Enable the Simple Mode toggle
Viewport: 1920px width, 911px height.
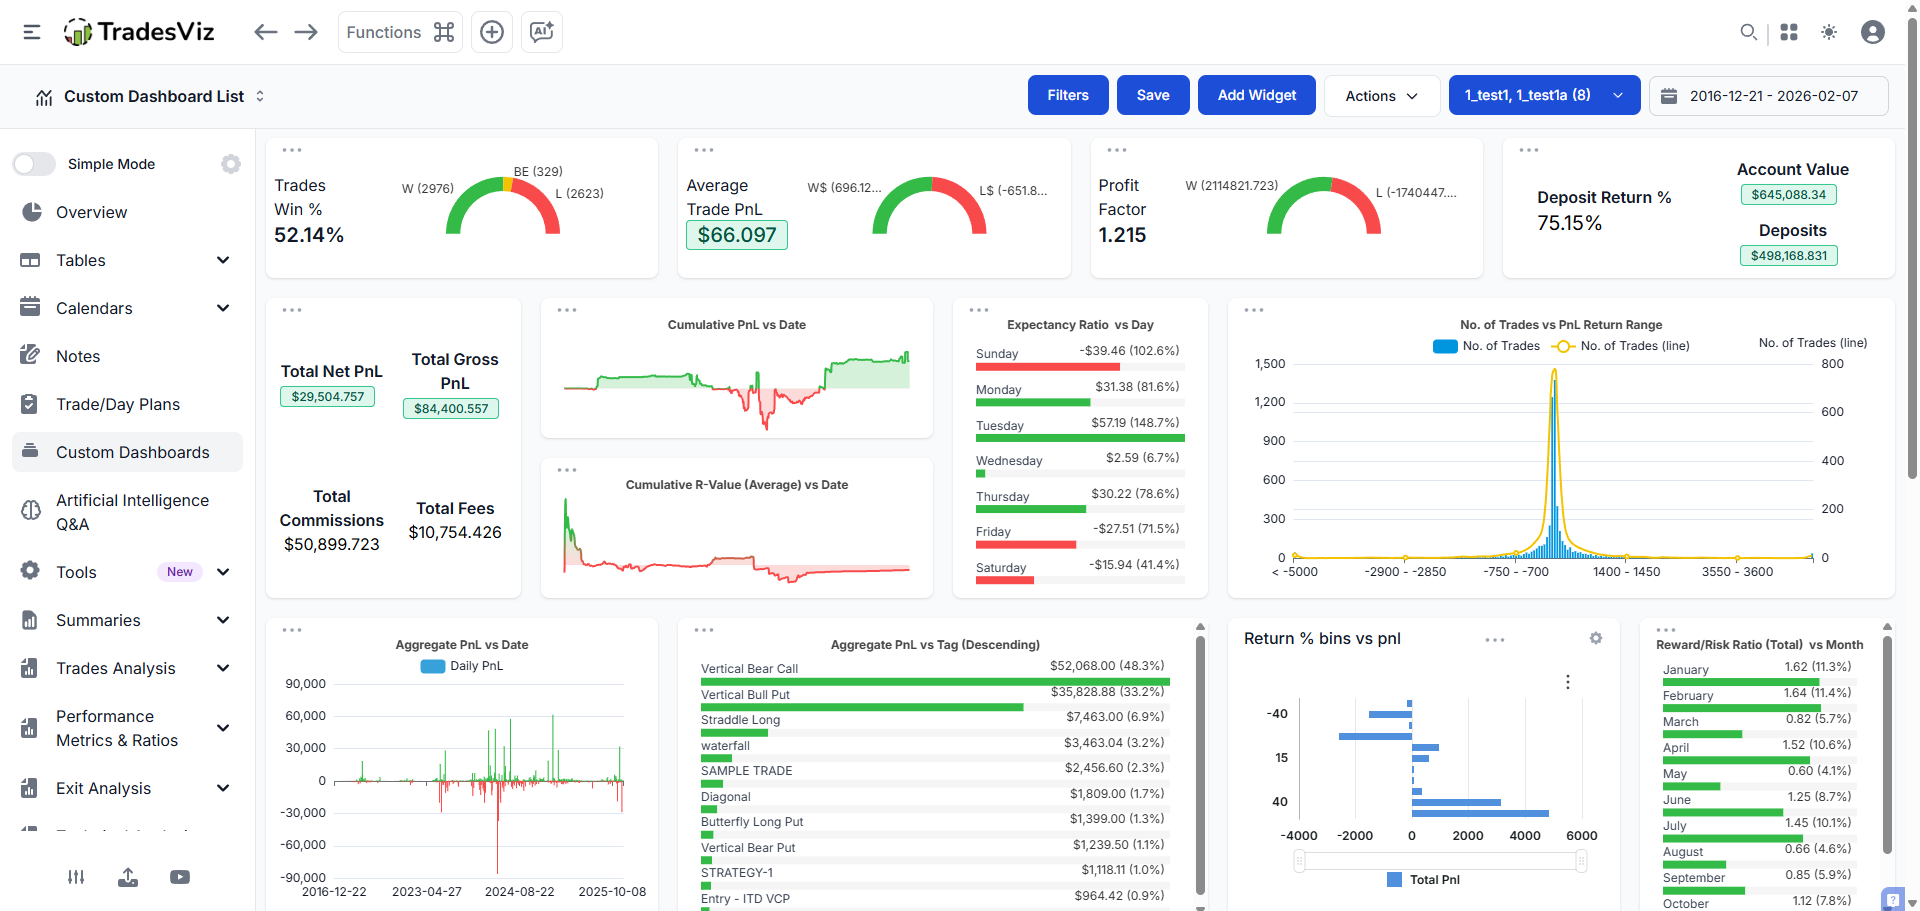pyautogui.click(x=35, y=164)
